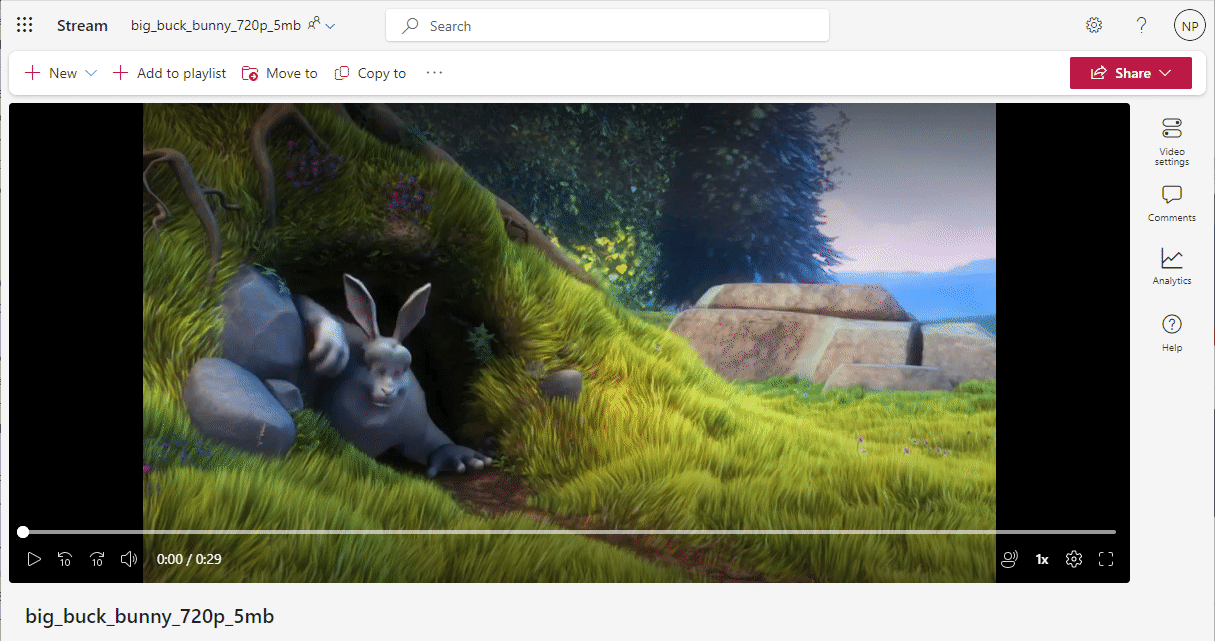The width and height of the screenshot is (1215, 641).
Task: Mute the video volume
Action: coord(128,559)
